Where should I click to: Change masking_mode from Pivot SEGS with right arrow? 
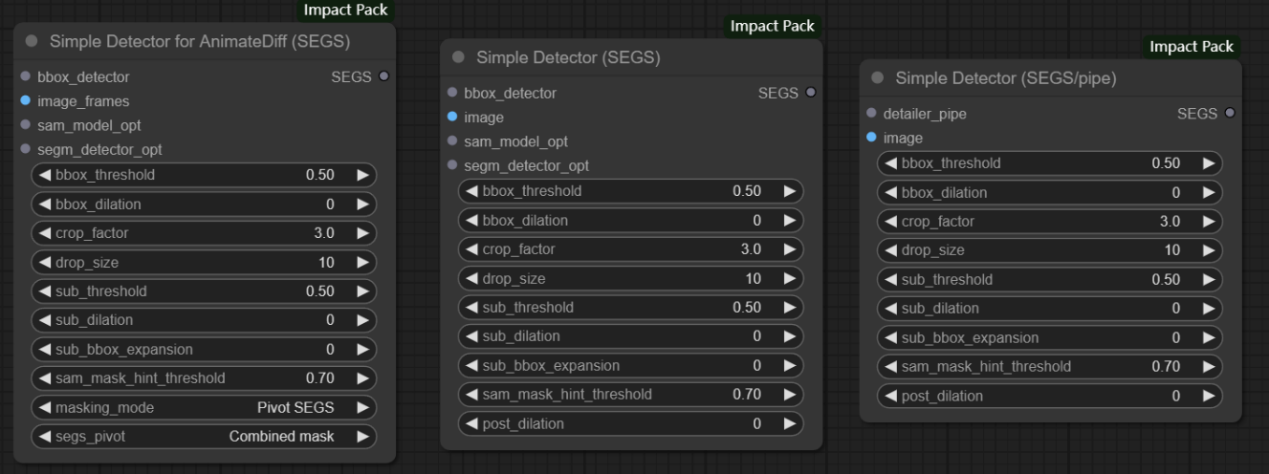pyautogui.click(x=362, y=407)
